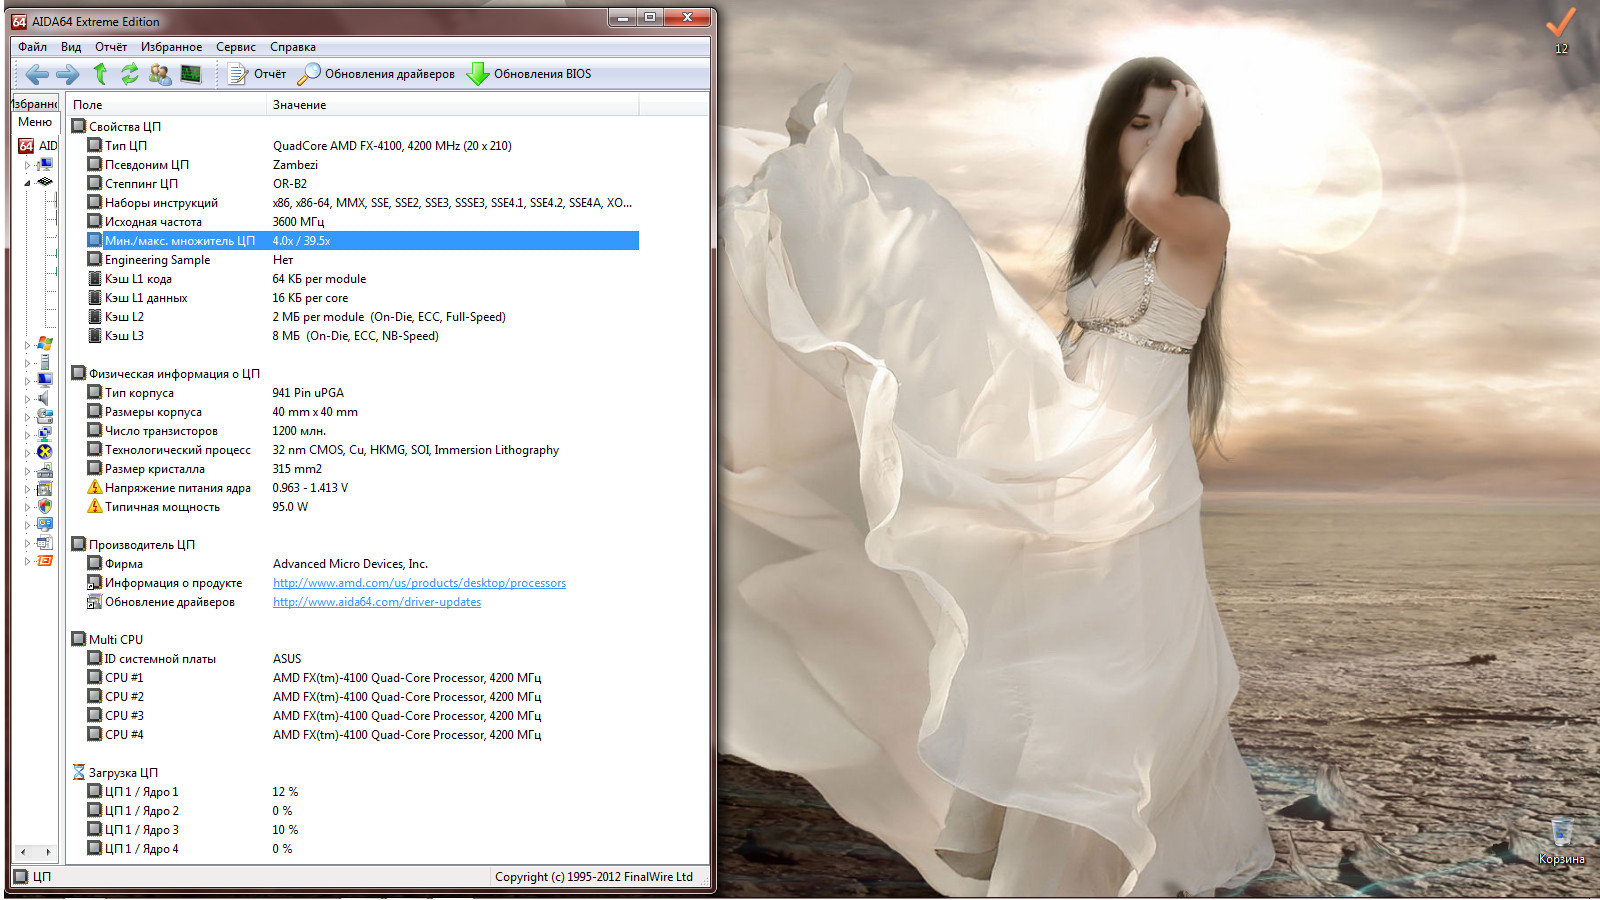
Task: Click the right arrow of the sidebar horizontal scrollbar
Action: pyautogui.click(x=47, y=852)
